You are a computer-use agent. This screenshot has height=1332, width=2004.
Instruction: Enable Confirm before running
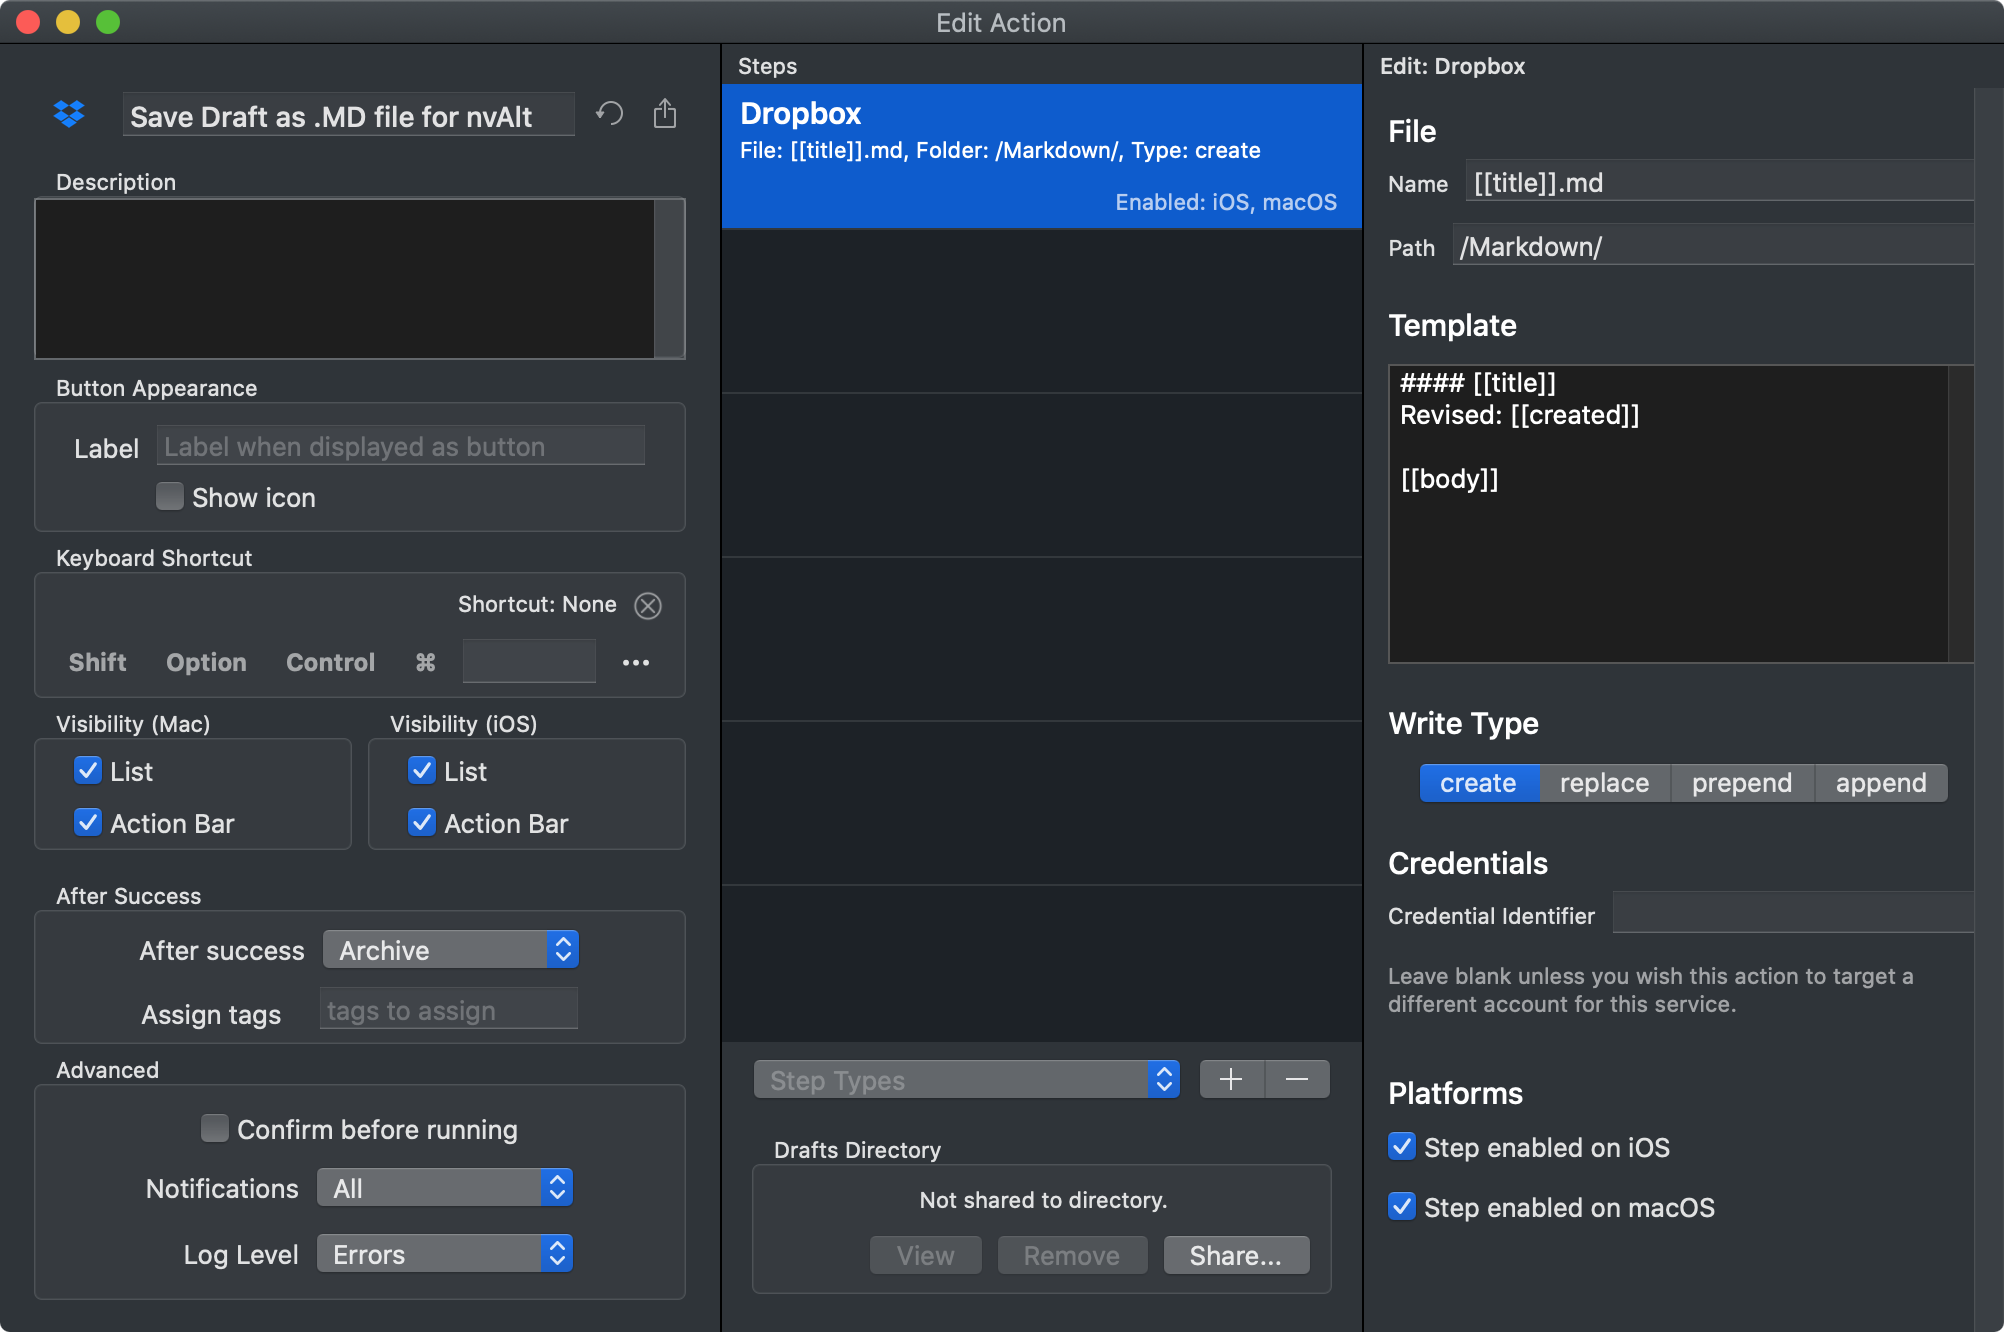tap(215, 1129)
